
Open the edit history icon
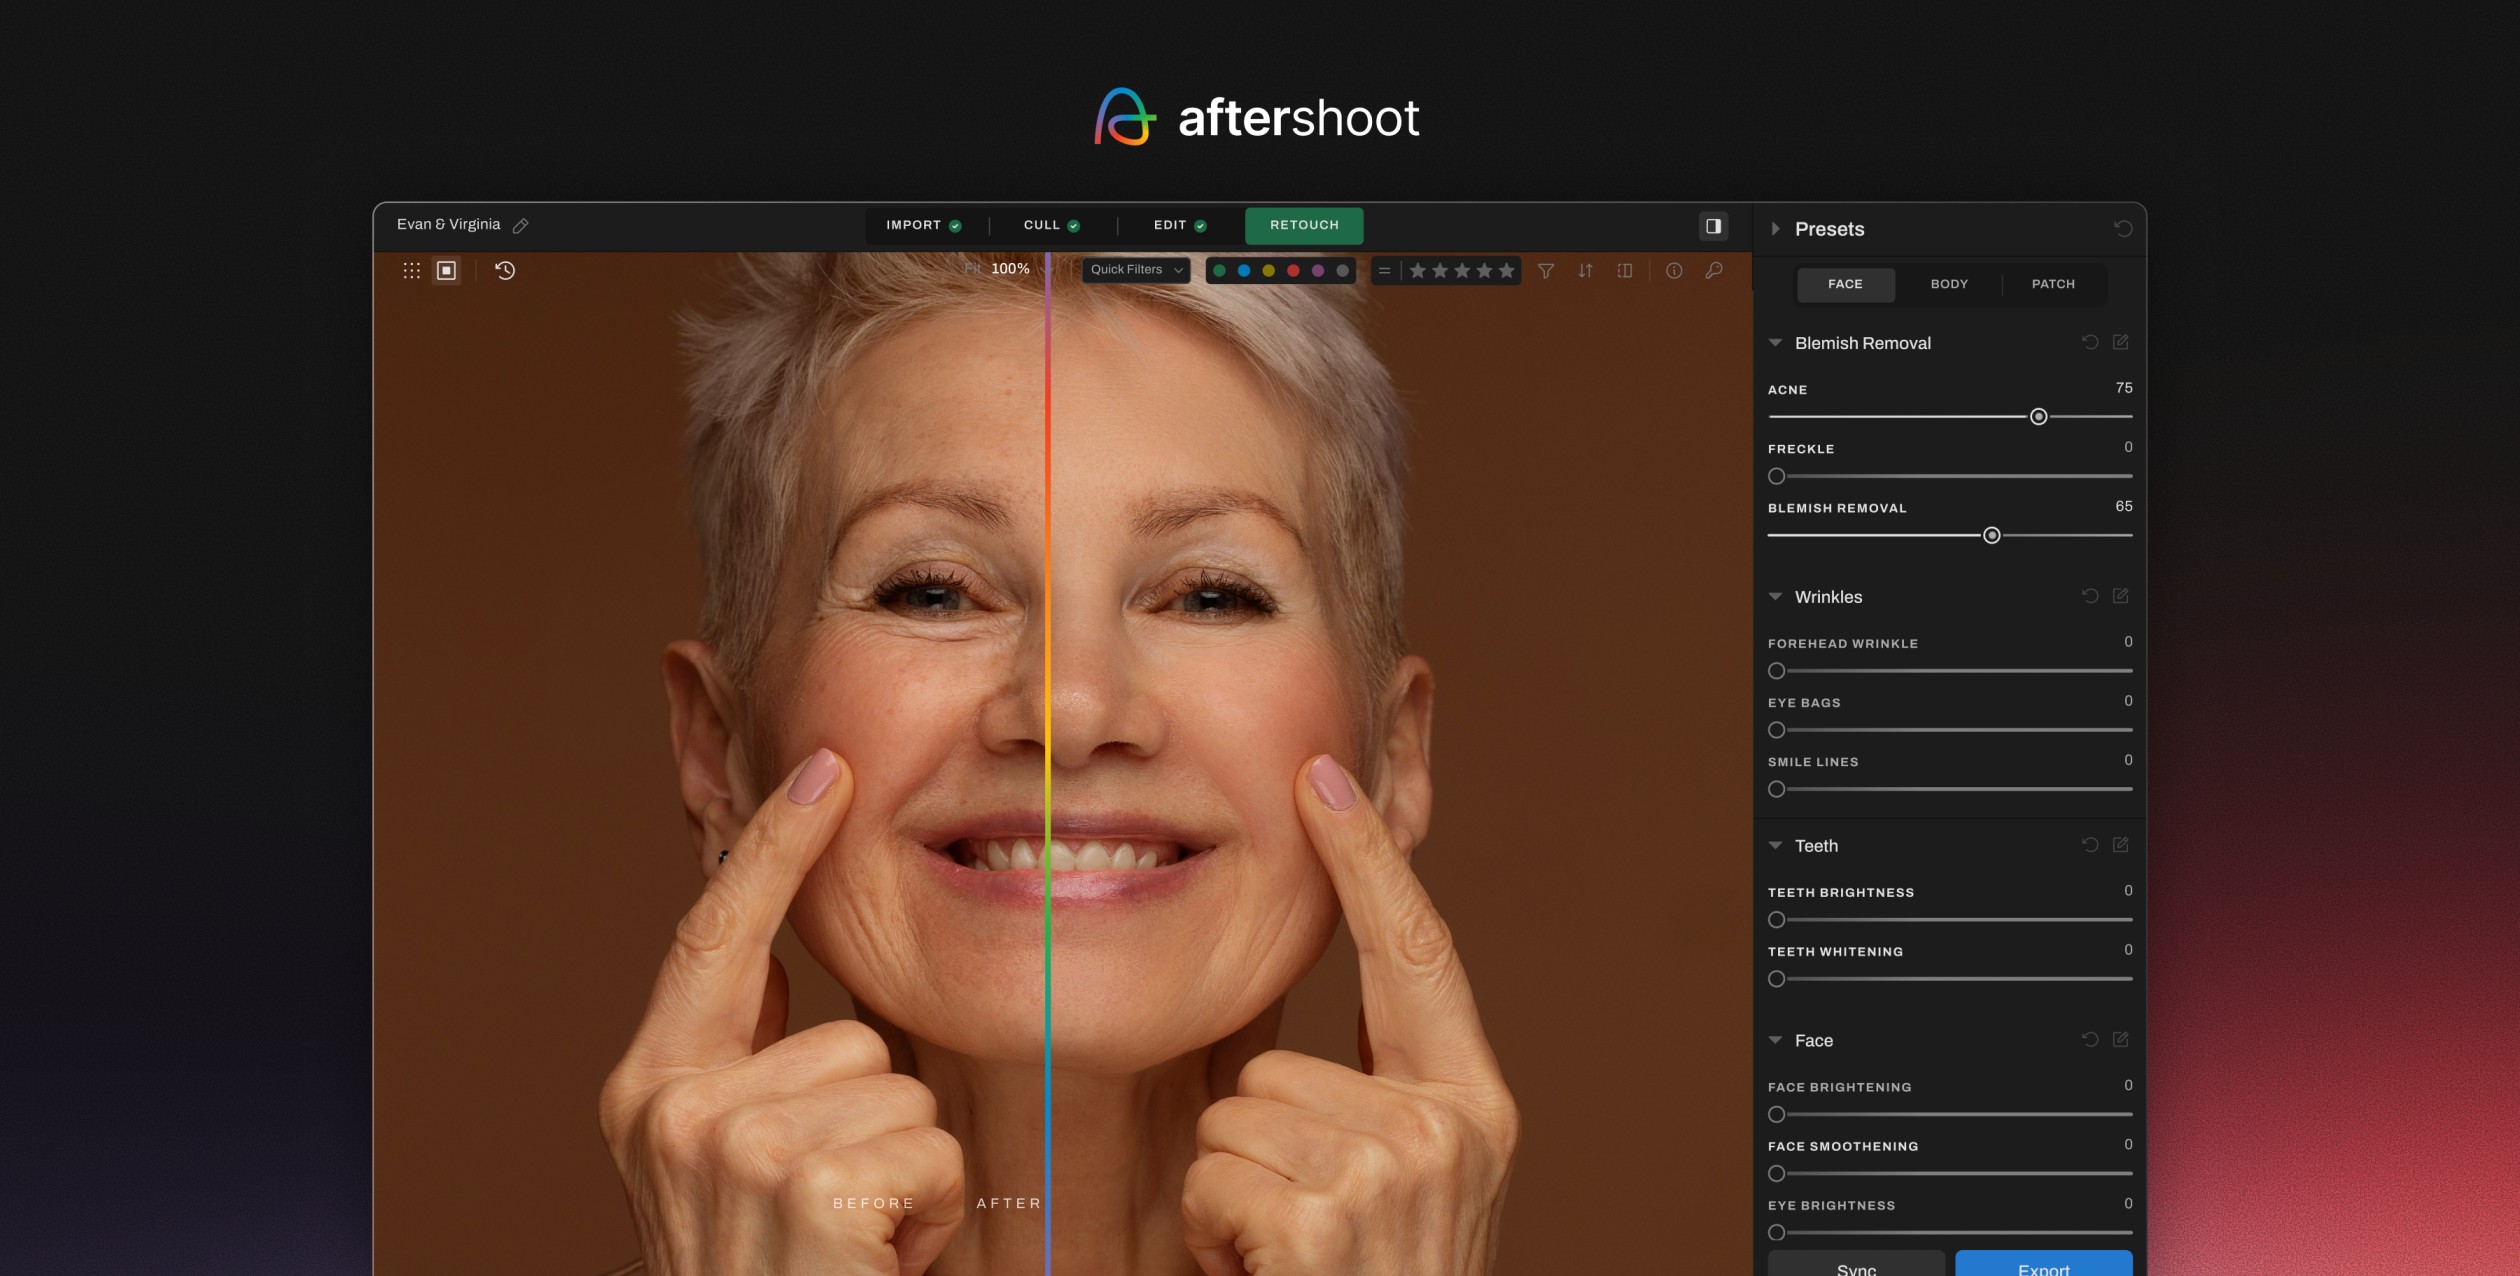pyautogui.click(x=505, y=270)
